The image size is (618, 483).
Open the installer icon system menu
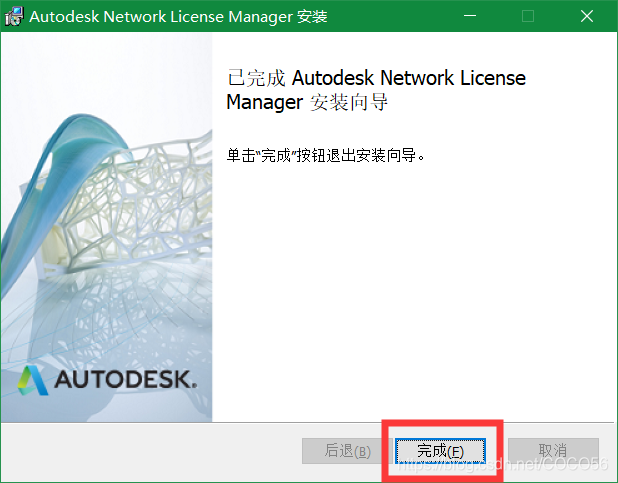pyautogui.click(x=14, y=16)
